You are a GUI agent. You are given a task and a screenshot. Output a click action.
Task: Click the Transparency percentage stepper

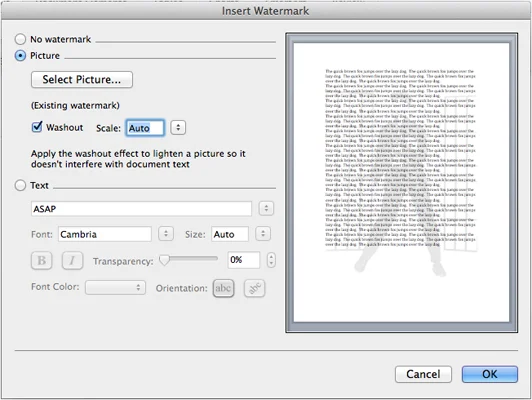click(271, 260)
